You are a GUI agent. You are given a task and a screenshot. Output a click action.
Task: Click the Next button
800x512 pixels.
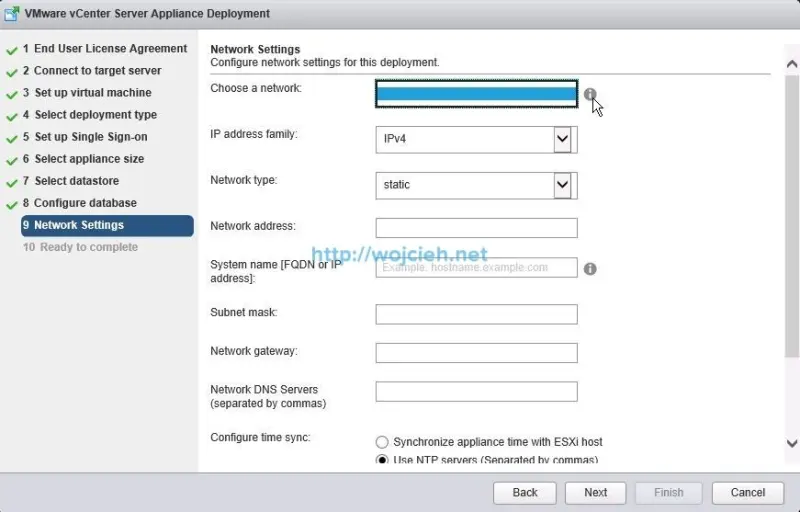(x=595, y=493)
